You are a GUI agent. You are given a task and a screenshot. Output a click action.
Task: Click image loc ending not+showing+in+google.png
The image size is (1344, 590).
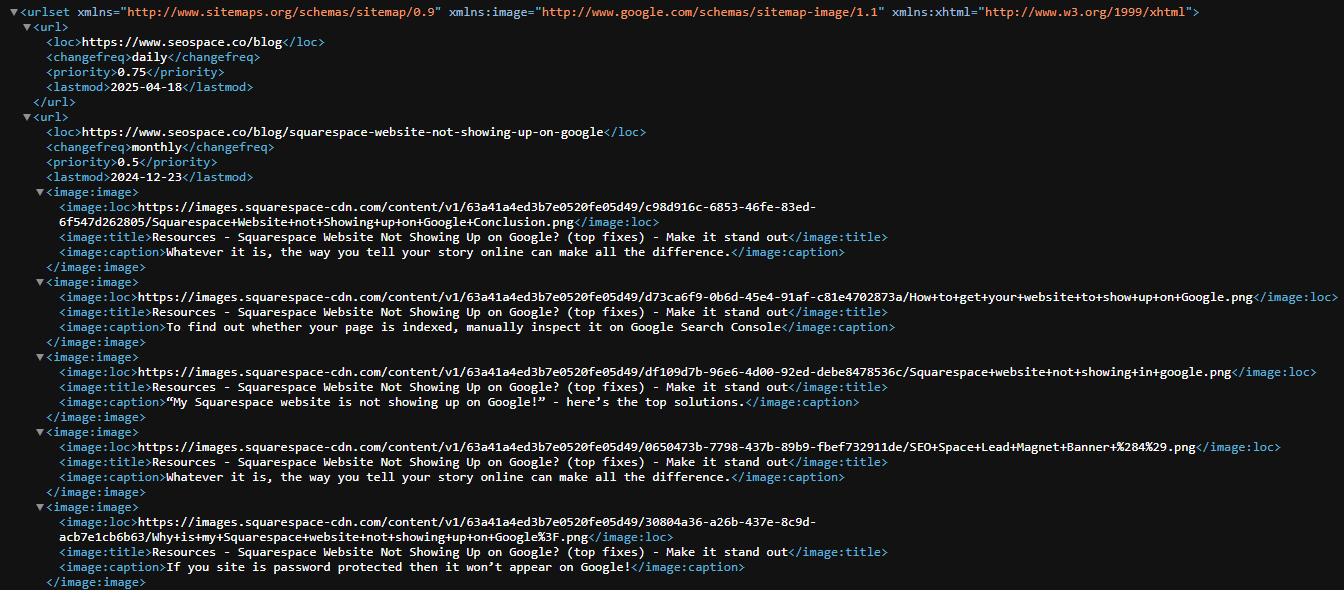(x=685, y=372)
